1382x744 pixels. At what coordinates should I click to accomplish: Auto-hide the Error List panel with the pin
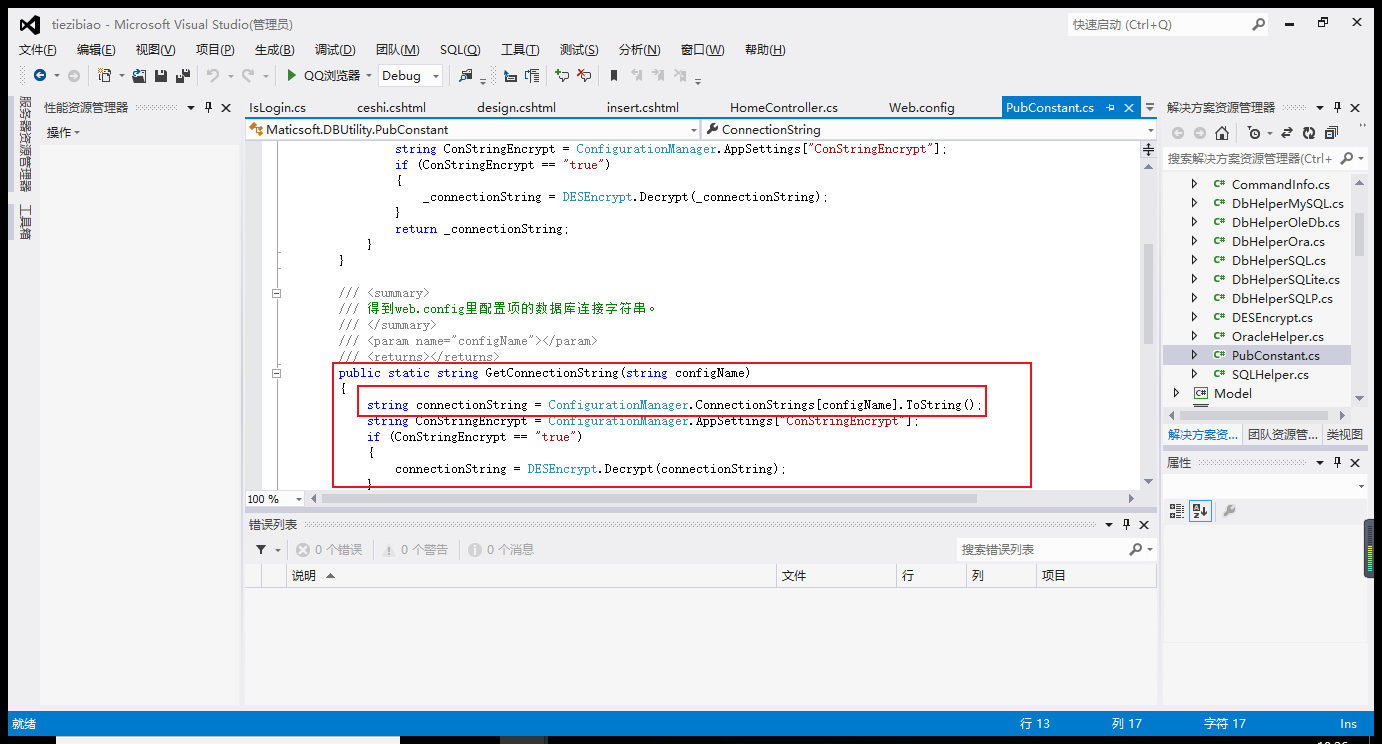point(1126,525)
